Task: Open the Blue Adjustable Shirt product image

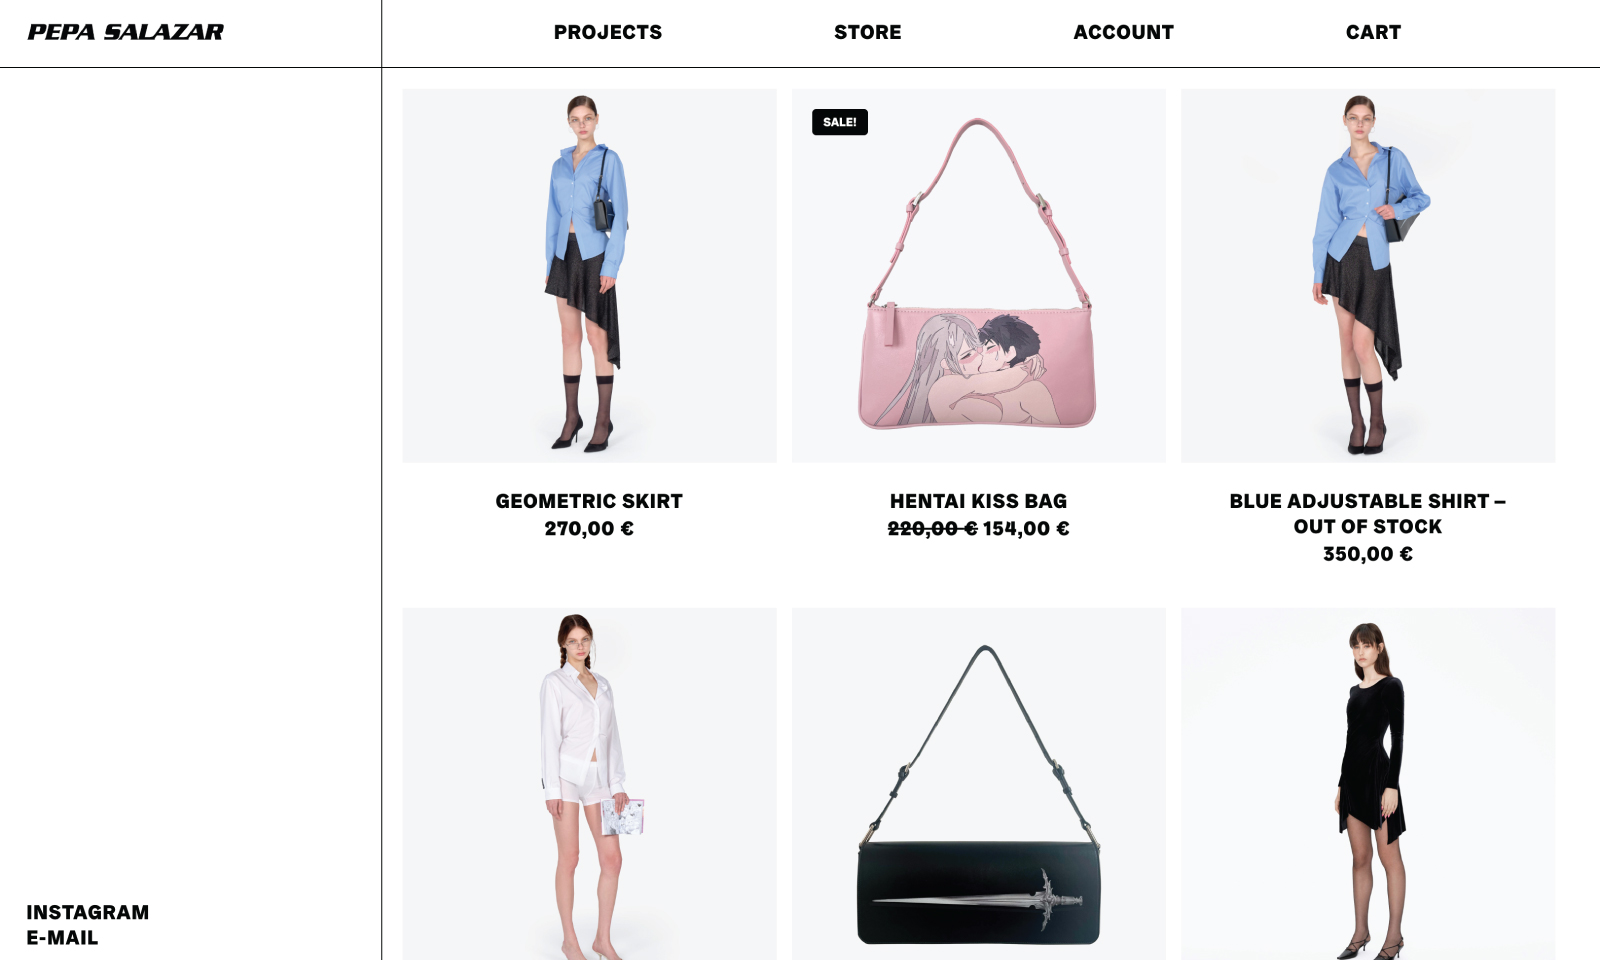Action: tap(1368, 276)
